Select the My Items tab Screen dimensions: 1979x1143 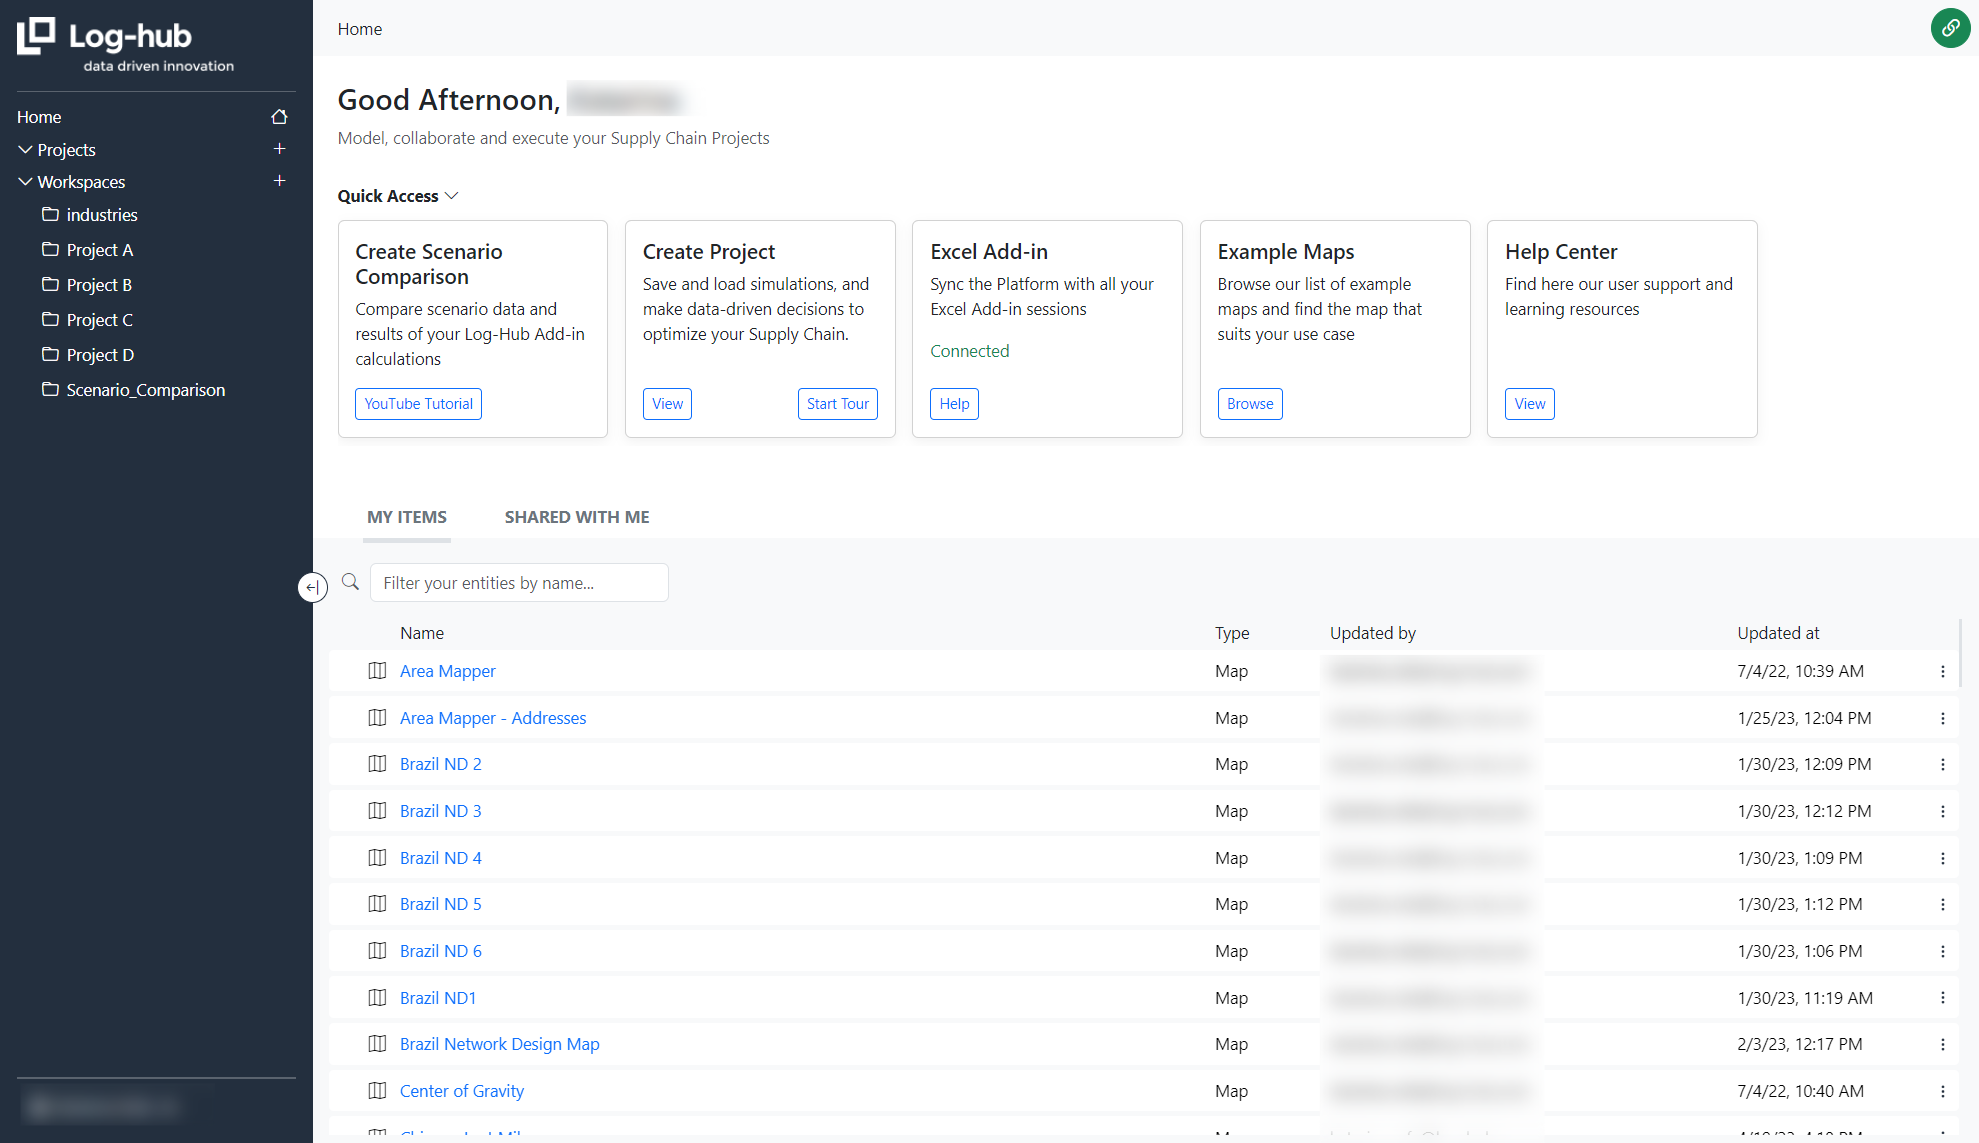(406, 517)
